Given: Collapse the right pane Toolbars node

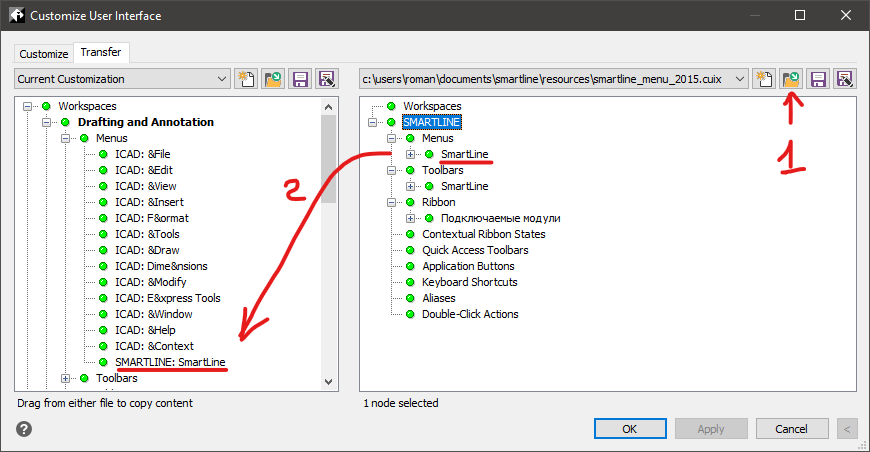Looking at the screenshot, I should (391, 170).
